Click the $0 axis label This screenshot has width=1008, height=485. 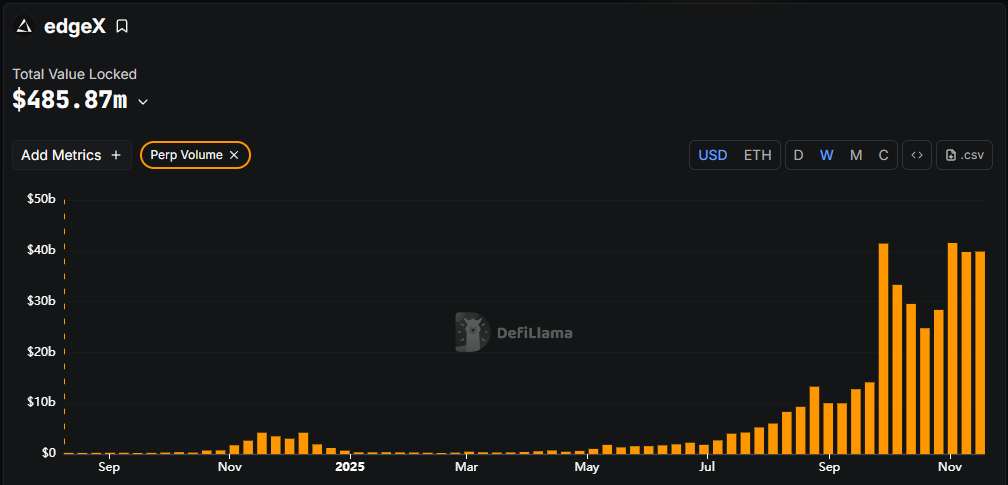tap(48, 453)
